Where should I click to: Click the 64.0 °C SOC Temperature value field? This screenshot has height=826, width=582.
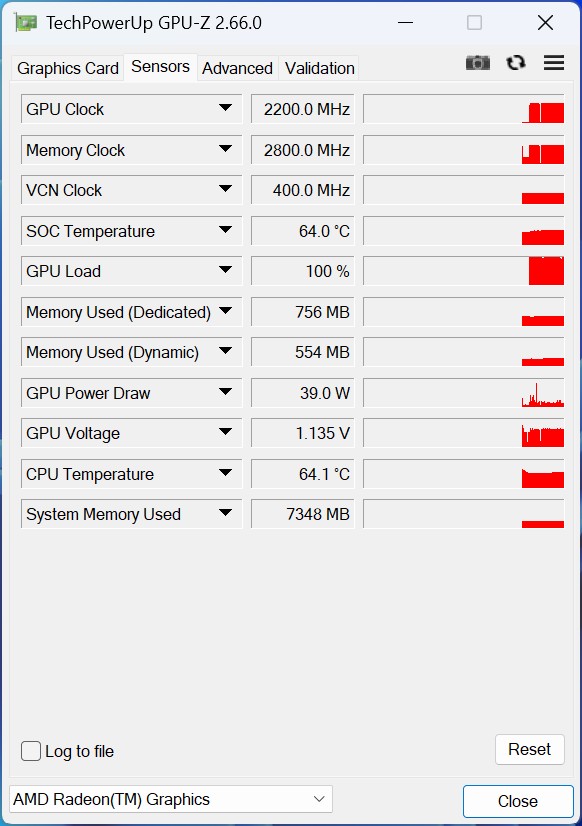[303, 231]
